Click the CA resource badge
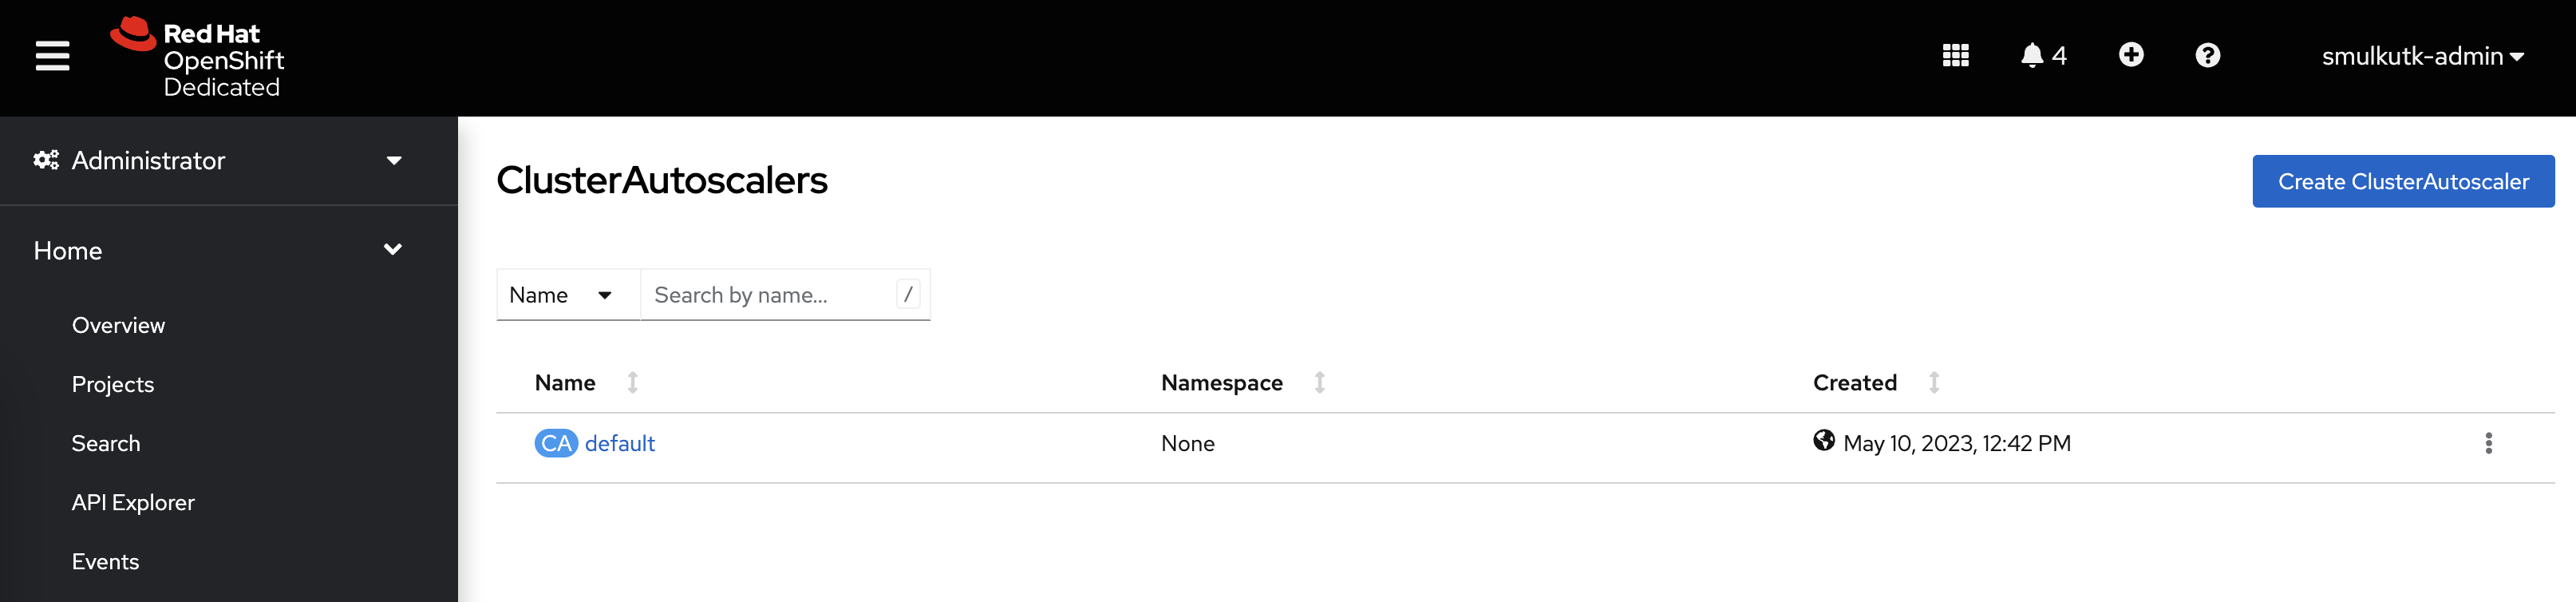The height and width of the screenshot is (602, 2576). tap(555, 443)
